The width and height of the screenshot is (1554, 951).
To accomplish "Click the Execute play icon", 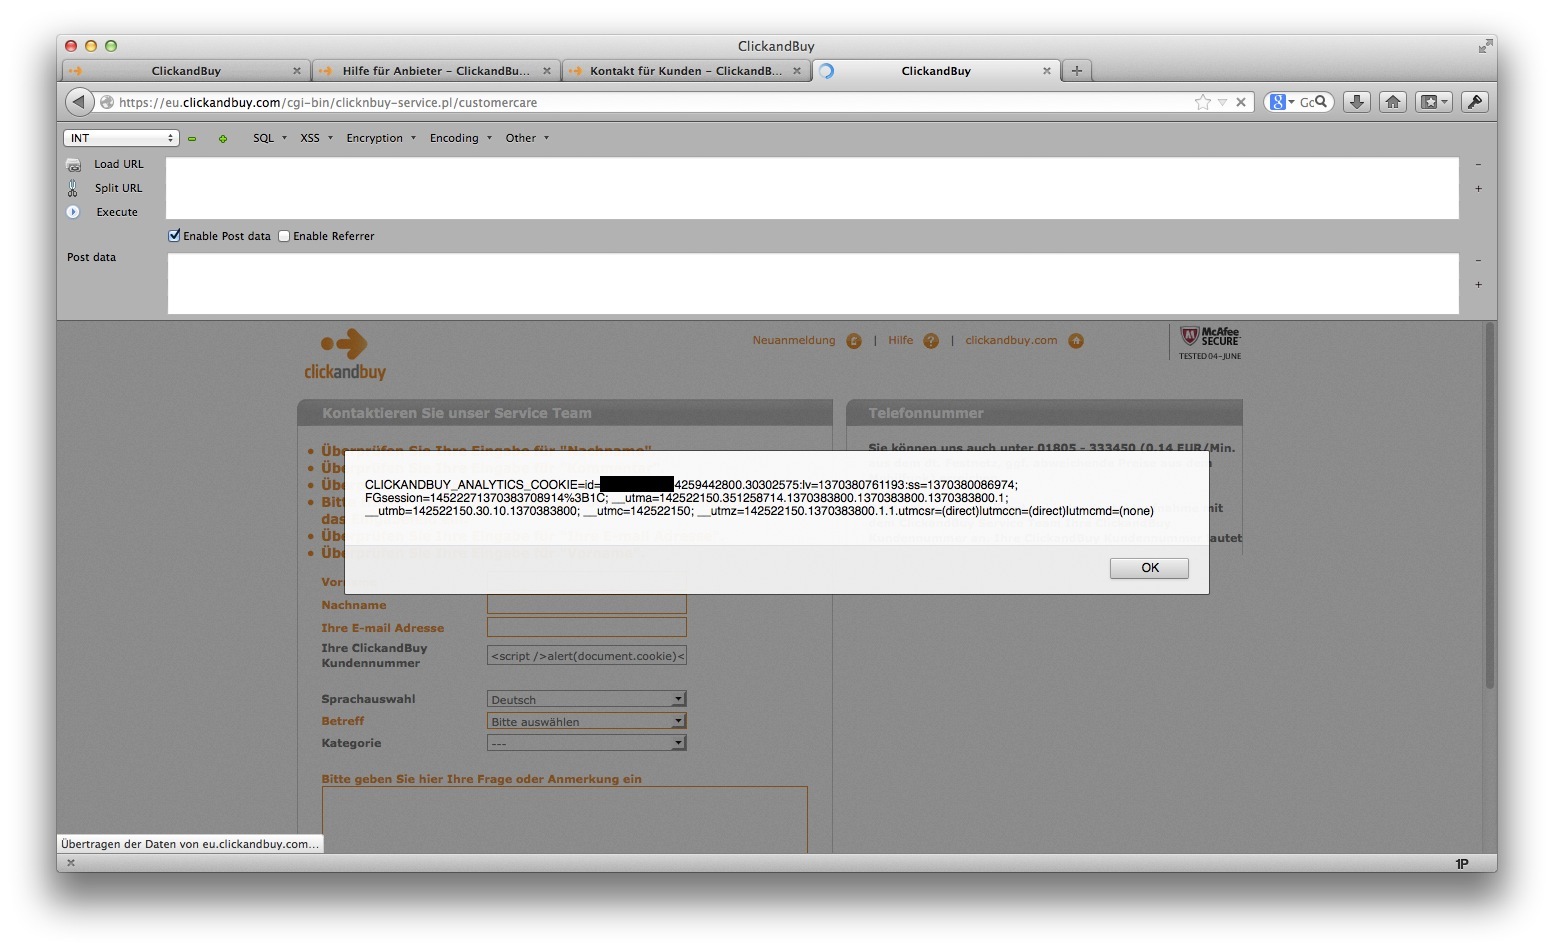I will [73, 212].
